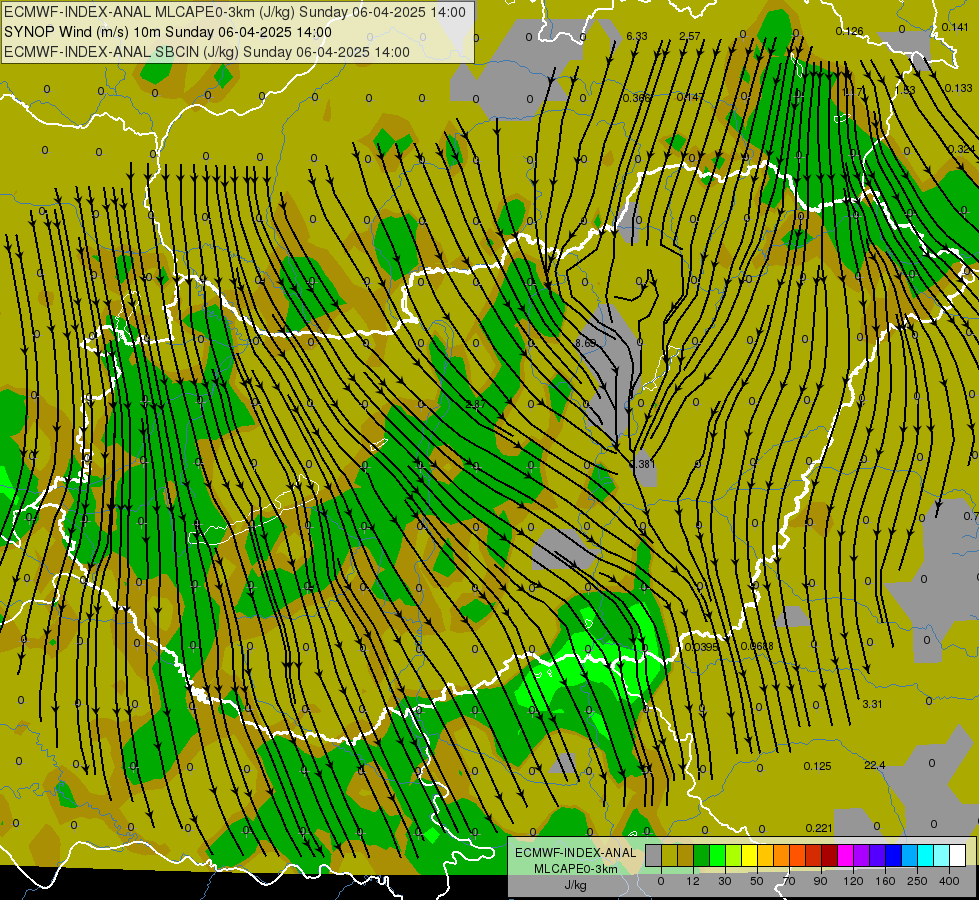Viewport: 979px width, 900px height.
Task: Click the map value 2.87
Action: 476,404
